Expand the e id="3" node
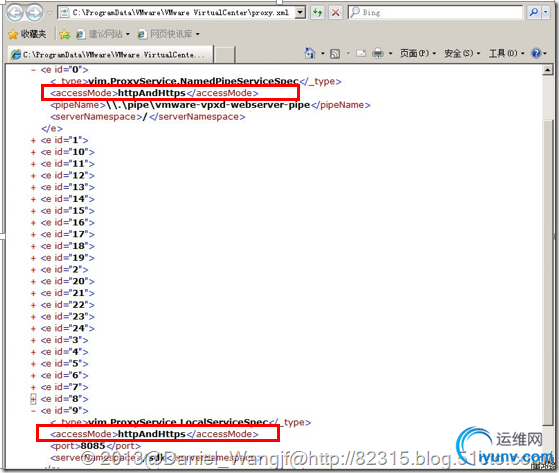Viewport: 559px width, 473px height. coord(33,340)
